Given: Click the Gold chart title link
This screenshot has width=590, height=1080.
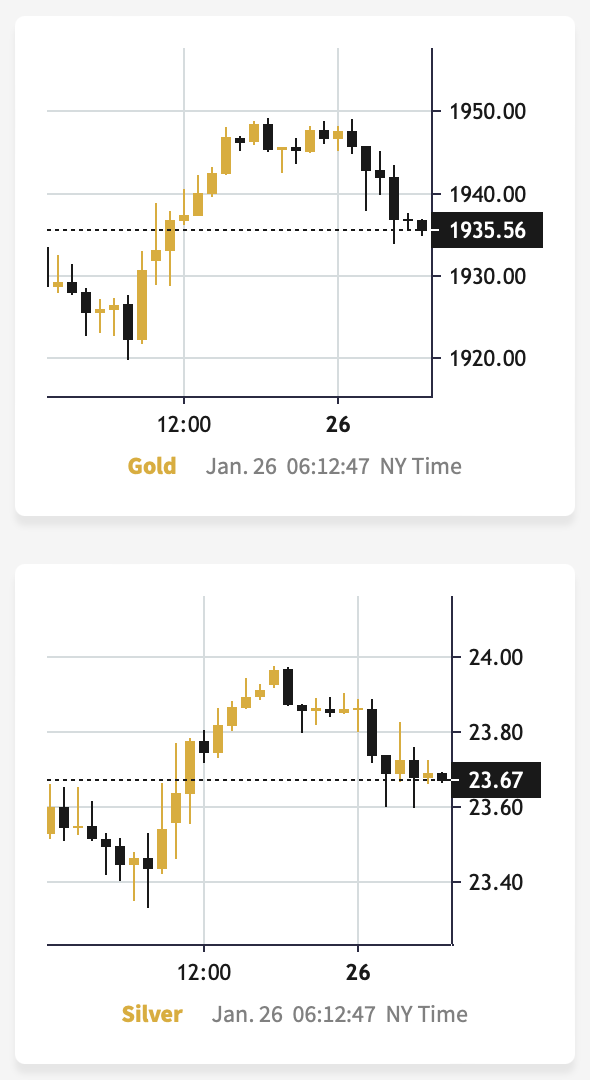Looking at the screenshot, I should point(152,466).
